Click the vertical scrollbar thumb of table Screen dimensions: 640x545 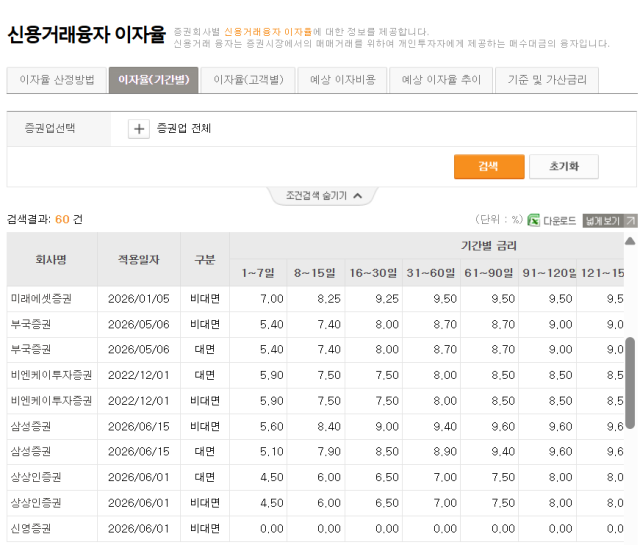tap(630, 383)
